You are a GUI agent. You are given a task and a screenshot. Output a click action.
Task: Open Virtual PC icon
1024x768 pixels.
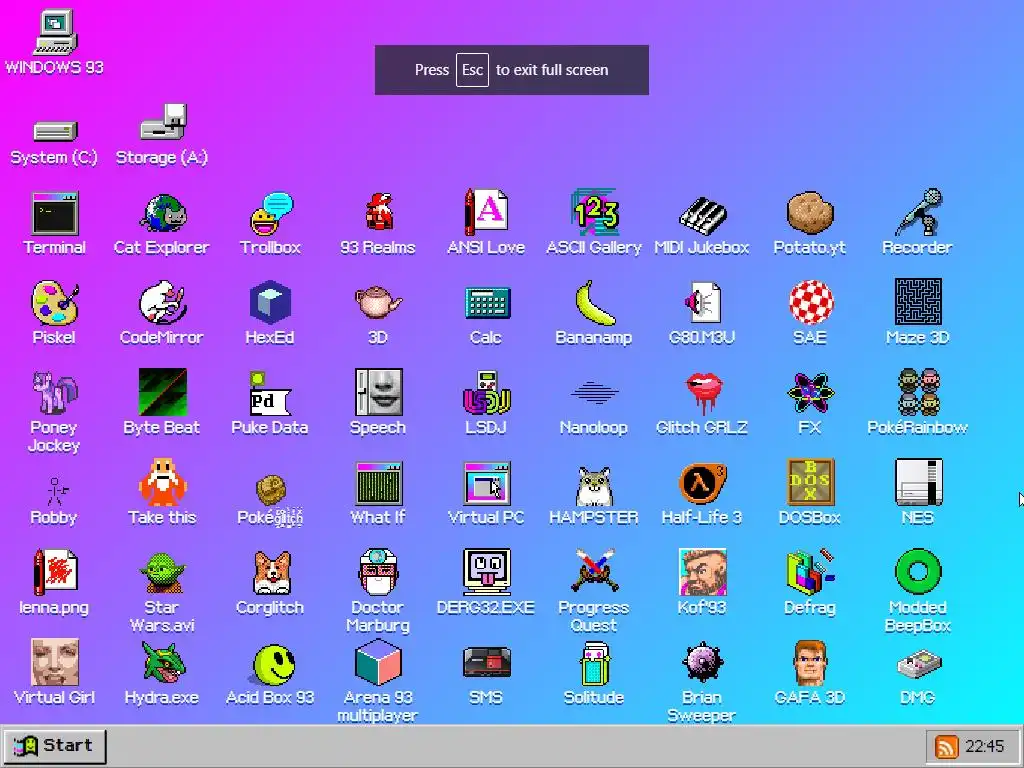(x=486, y=483)
